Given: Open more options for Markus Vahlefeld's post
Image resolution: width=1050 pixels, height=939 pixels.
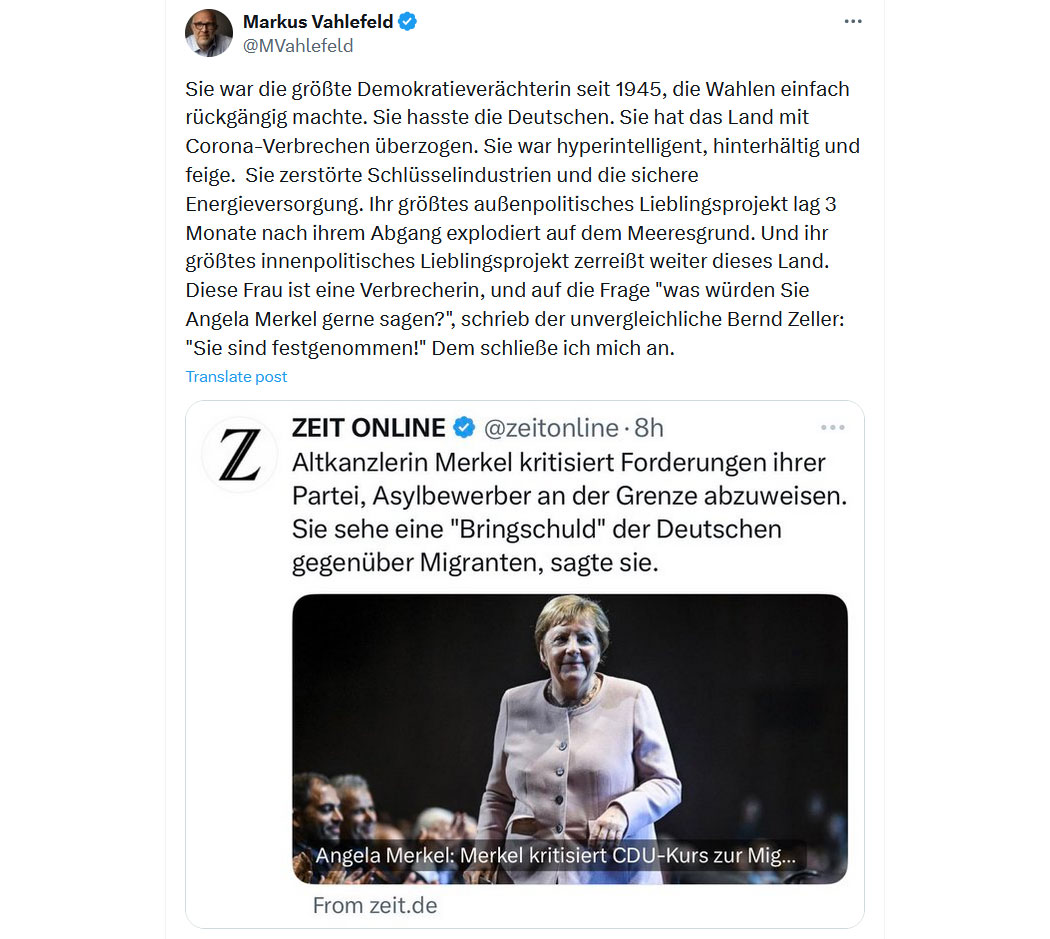Looking at the screenshot, I should (x=852, y=21).
